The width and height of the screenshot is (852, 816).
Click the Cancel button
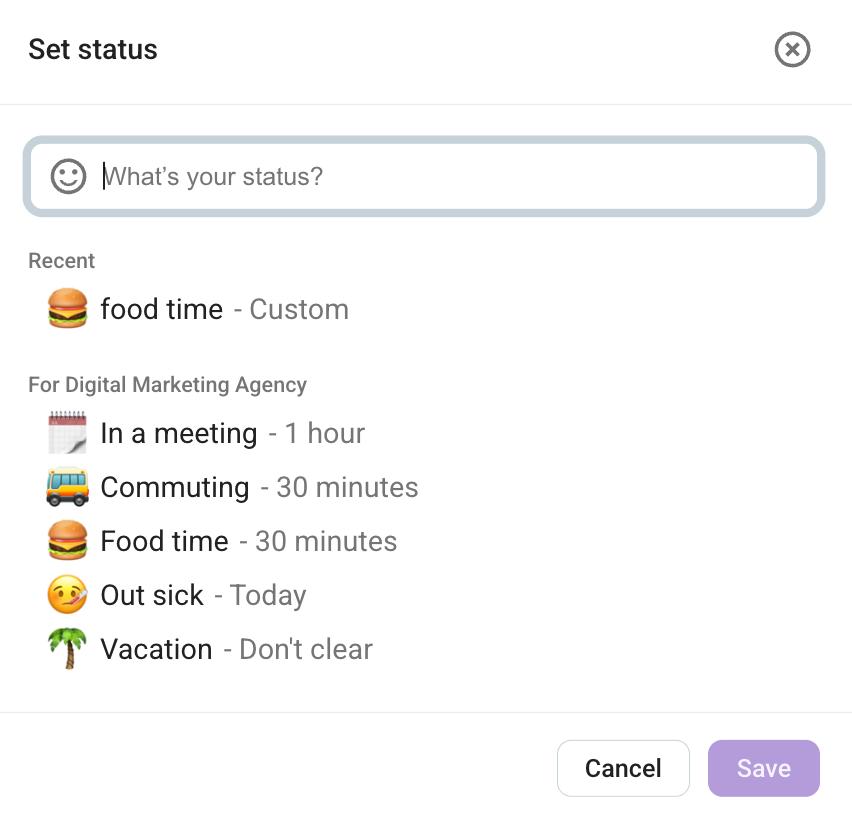[x=623, y=768]
